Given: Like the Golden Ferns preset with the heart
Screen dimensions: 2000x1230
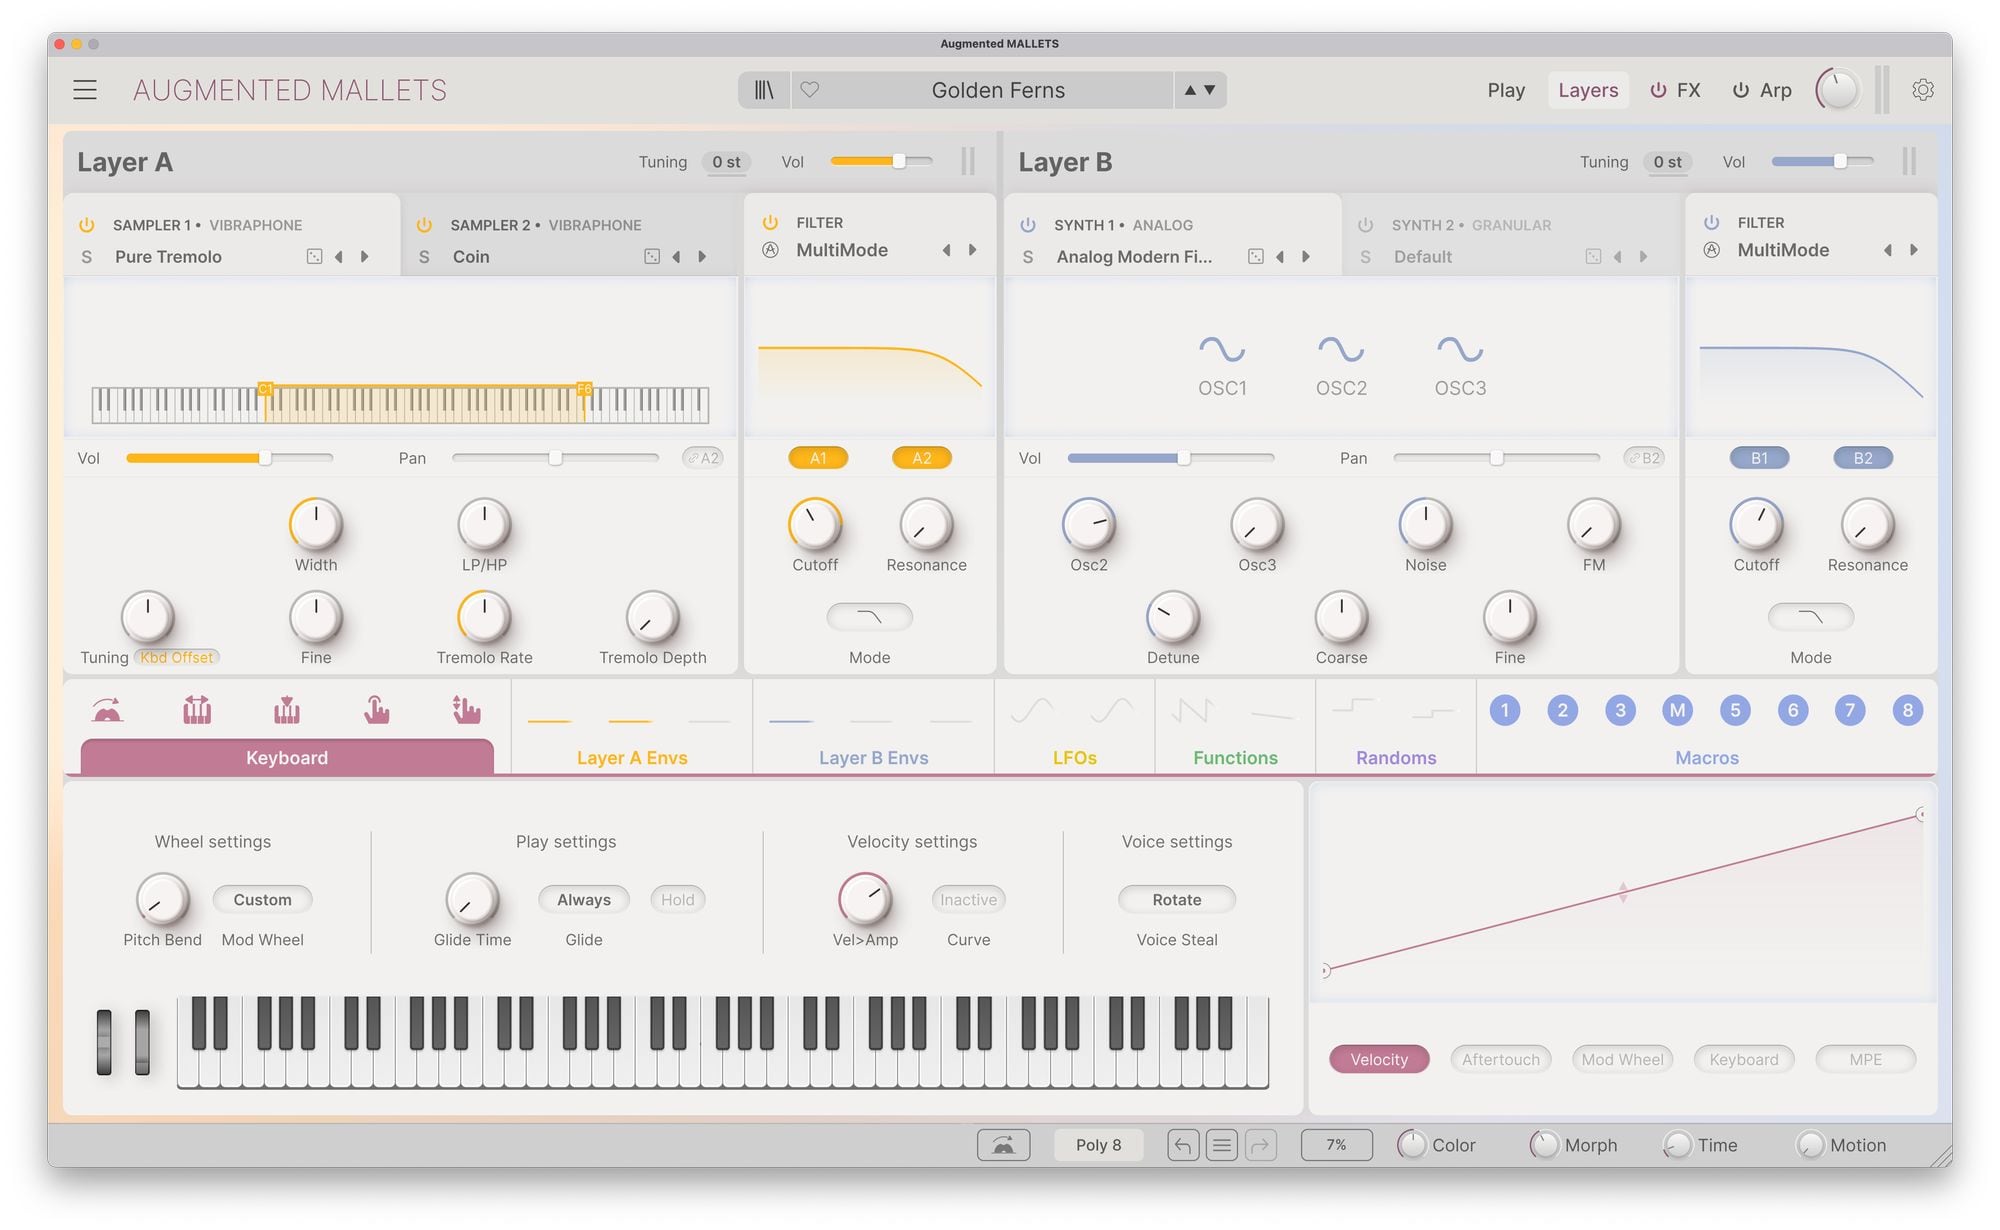Looking at the screenshot, I should (x=810, y=90).
